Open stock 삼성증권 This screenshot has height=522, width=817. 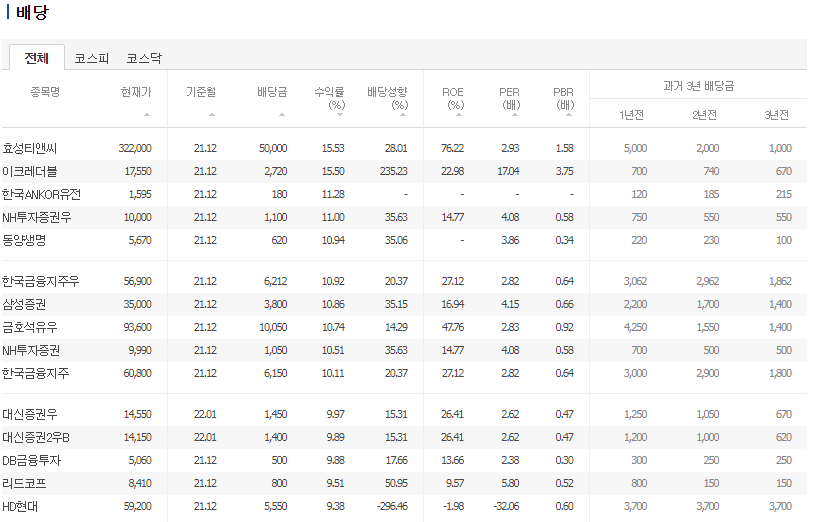[24, 304]
